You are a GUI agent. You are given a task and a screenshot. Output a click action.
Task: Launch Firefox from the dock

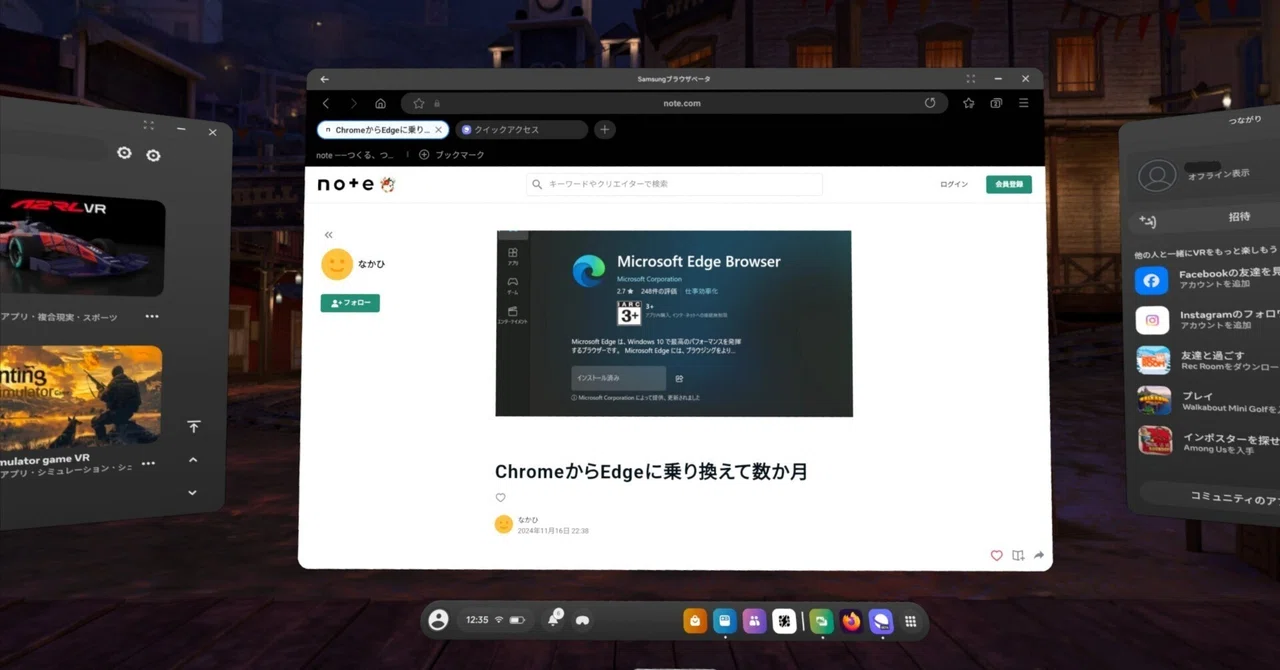pos(851,621)
